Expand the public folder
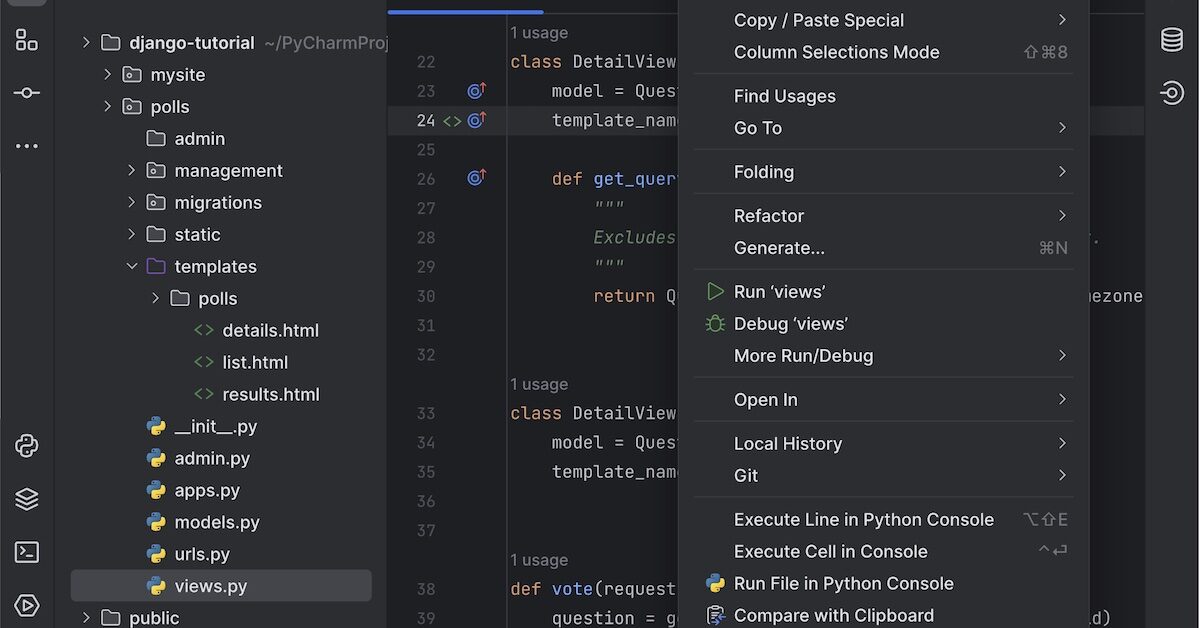The image size is (1200, 628). [x=85, y=618]
